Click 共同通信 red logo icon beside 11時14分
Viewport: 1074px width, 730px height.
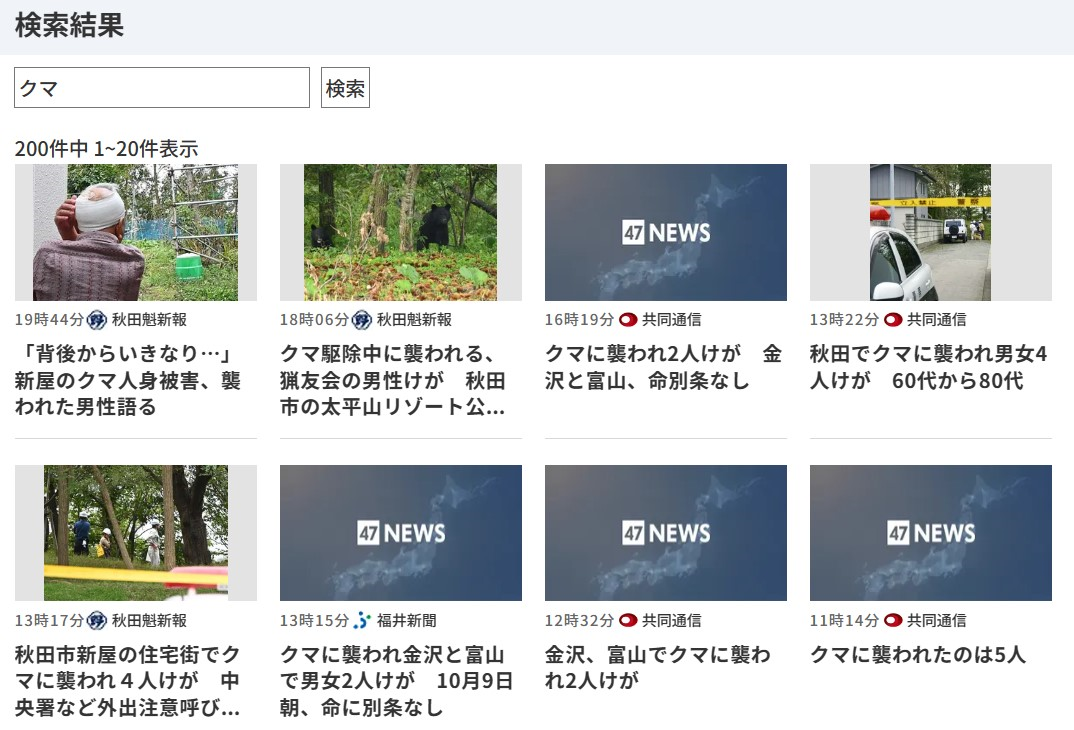pos(893,620)
